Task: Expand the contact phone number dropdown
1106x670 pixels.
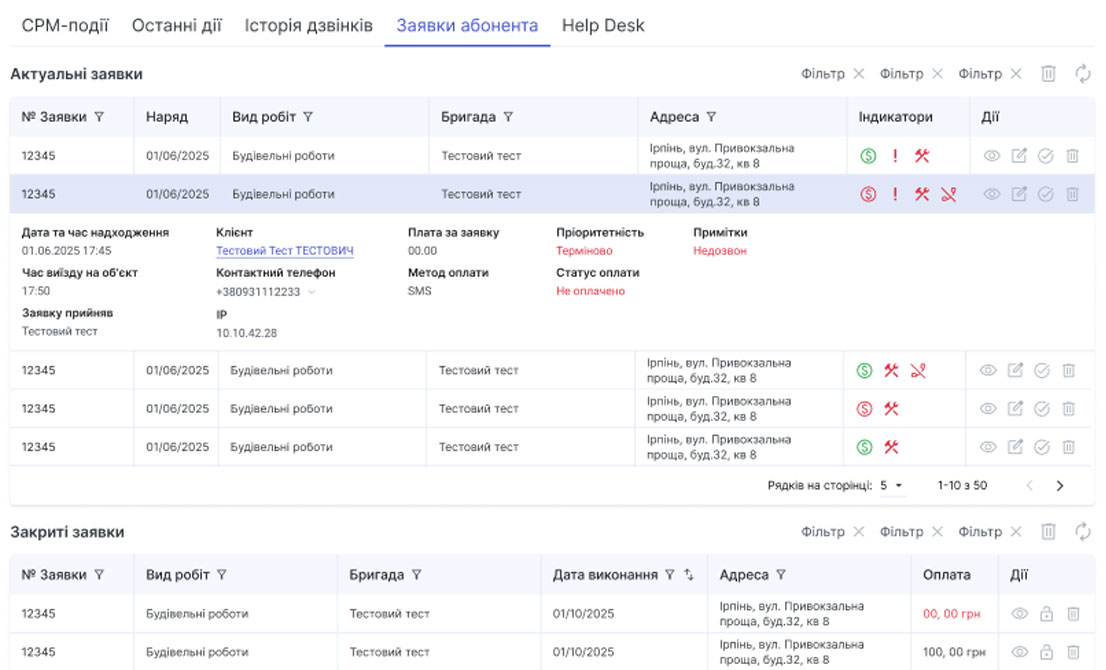Action: pyautogui.click(x=311, y=292)
